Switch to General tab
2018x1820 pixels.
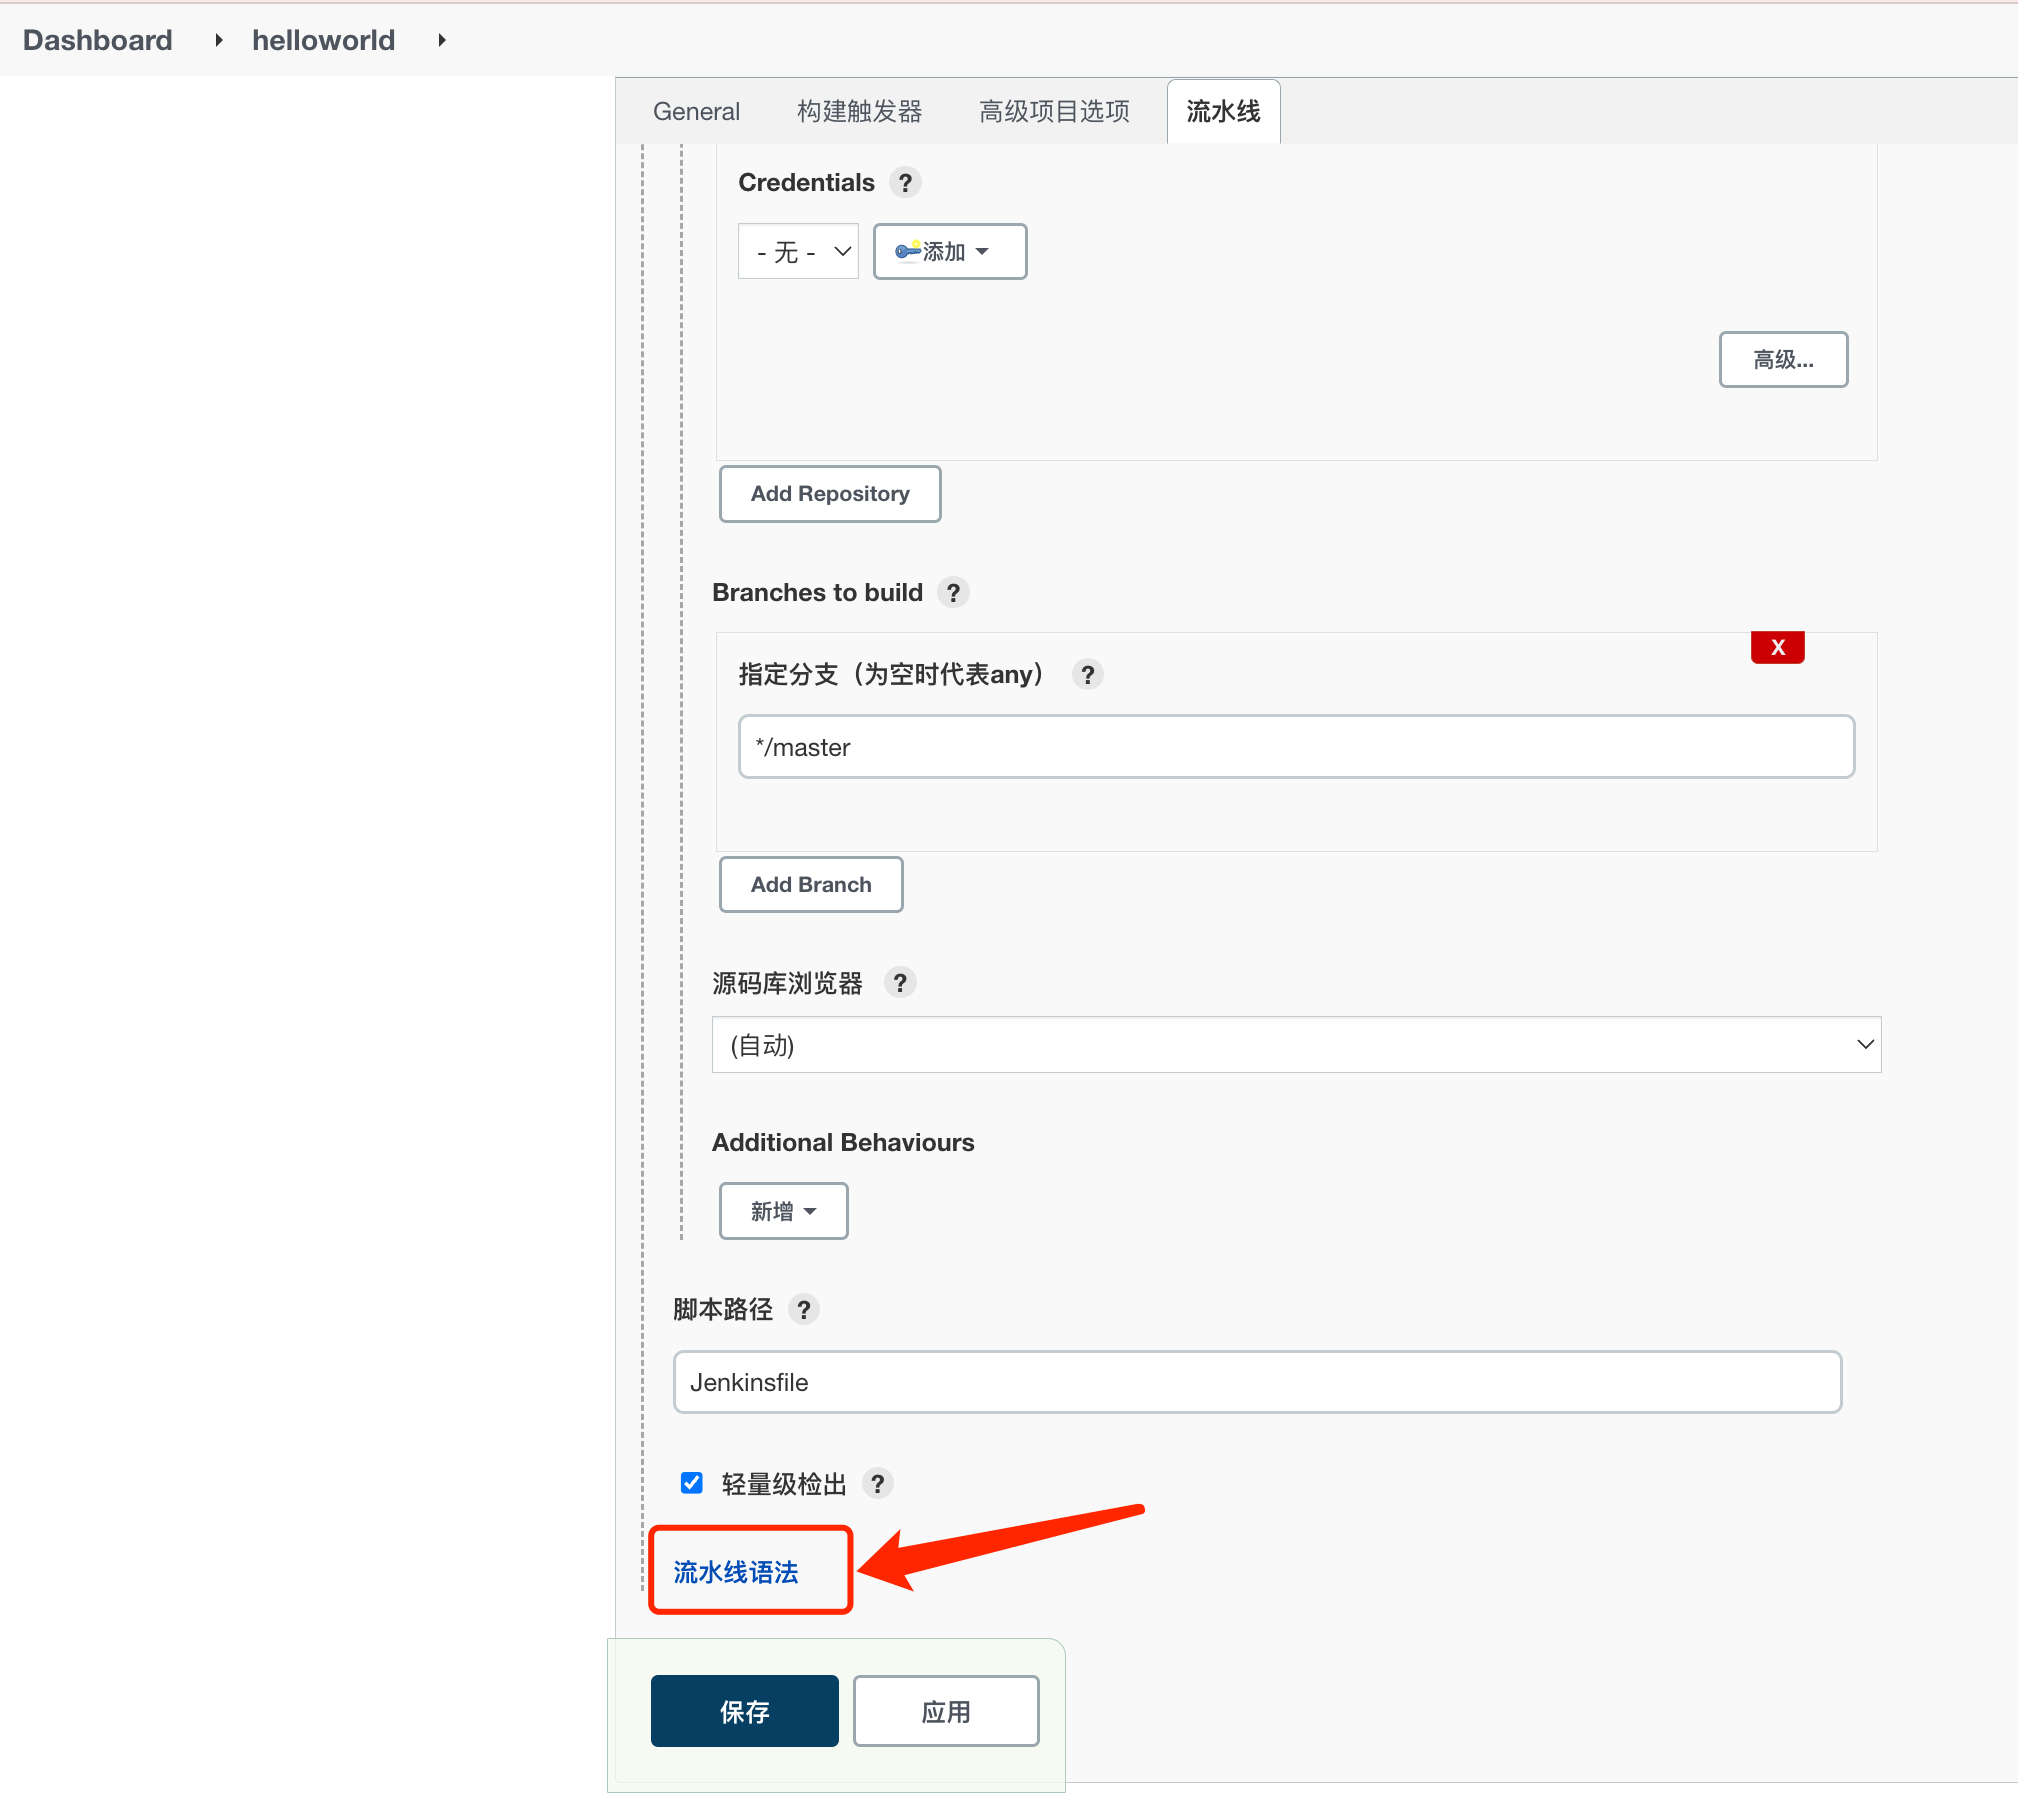pos(696,112)
